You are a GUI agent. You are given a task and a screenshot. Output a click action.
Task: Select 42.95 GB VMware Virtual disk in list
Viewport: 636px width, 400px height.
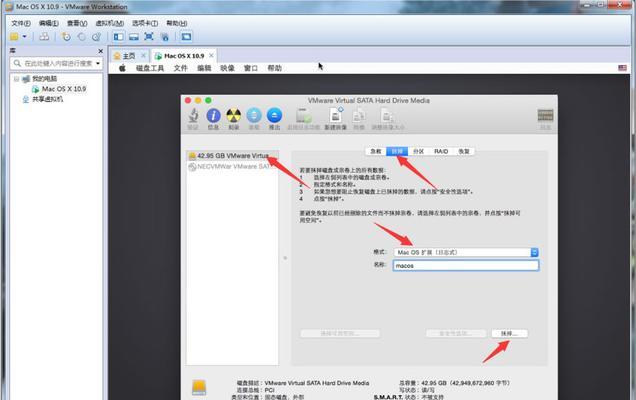232,156
